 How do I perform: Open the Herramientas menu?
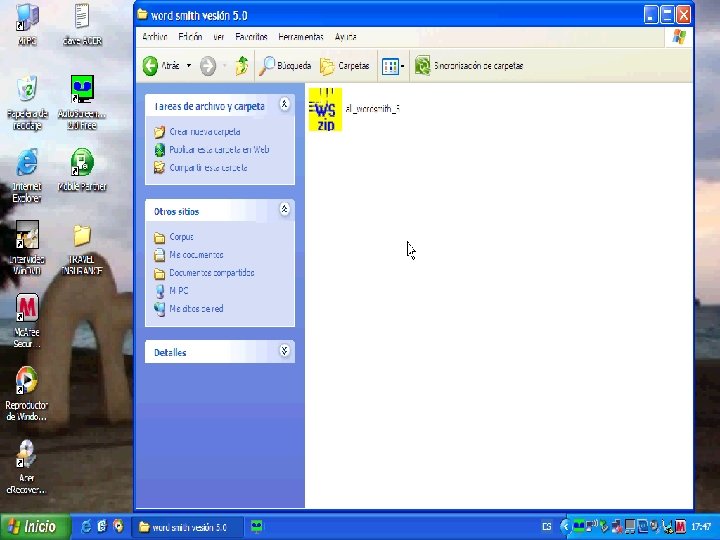[301, 37]
